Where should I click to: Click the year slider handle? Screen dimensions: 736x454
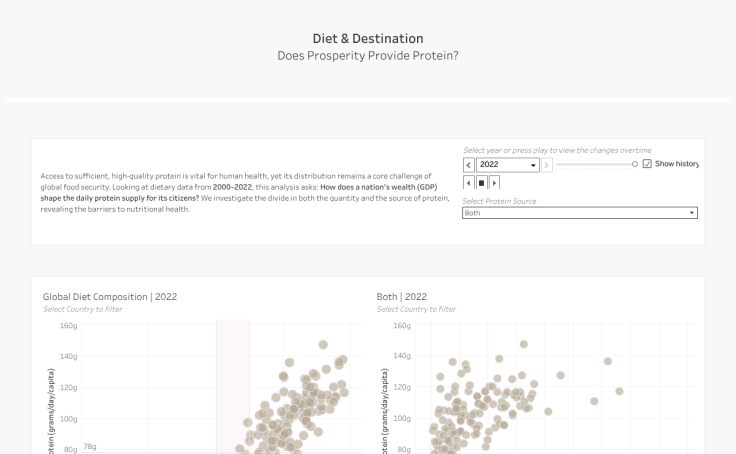click(635, 164)
